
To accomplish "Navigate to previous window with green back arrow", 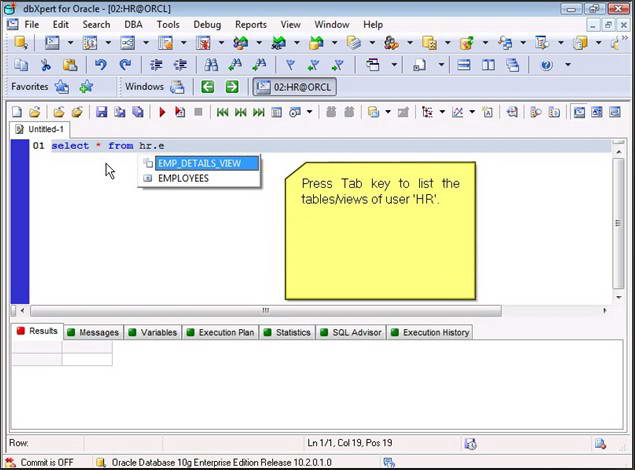I will pos(207,87).
